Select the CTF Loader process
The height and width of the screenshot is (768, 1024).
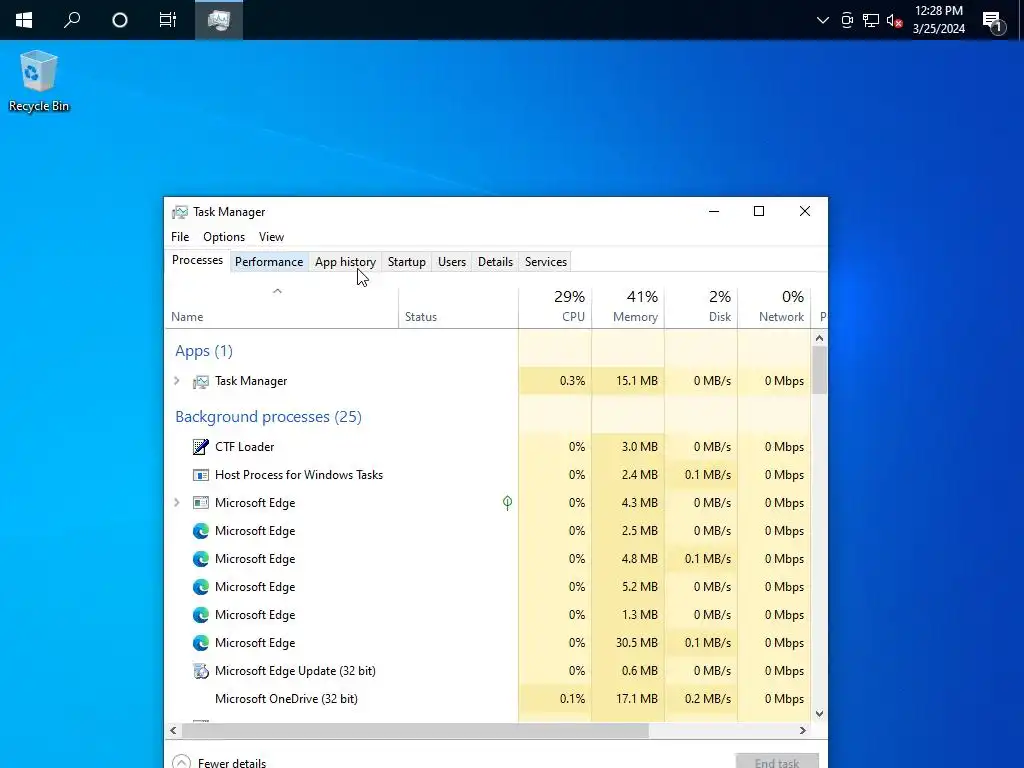487,447
